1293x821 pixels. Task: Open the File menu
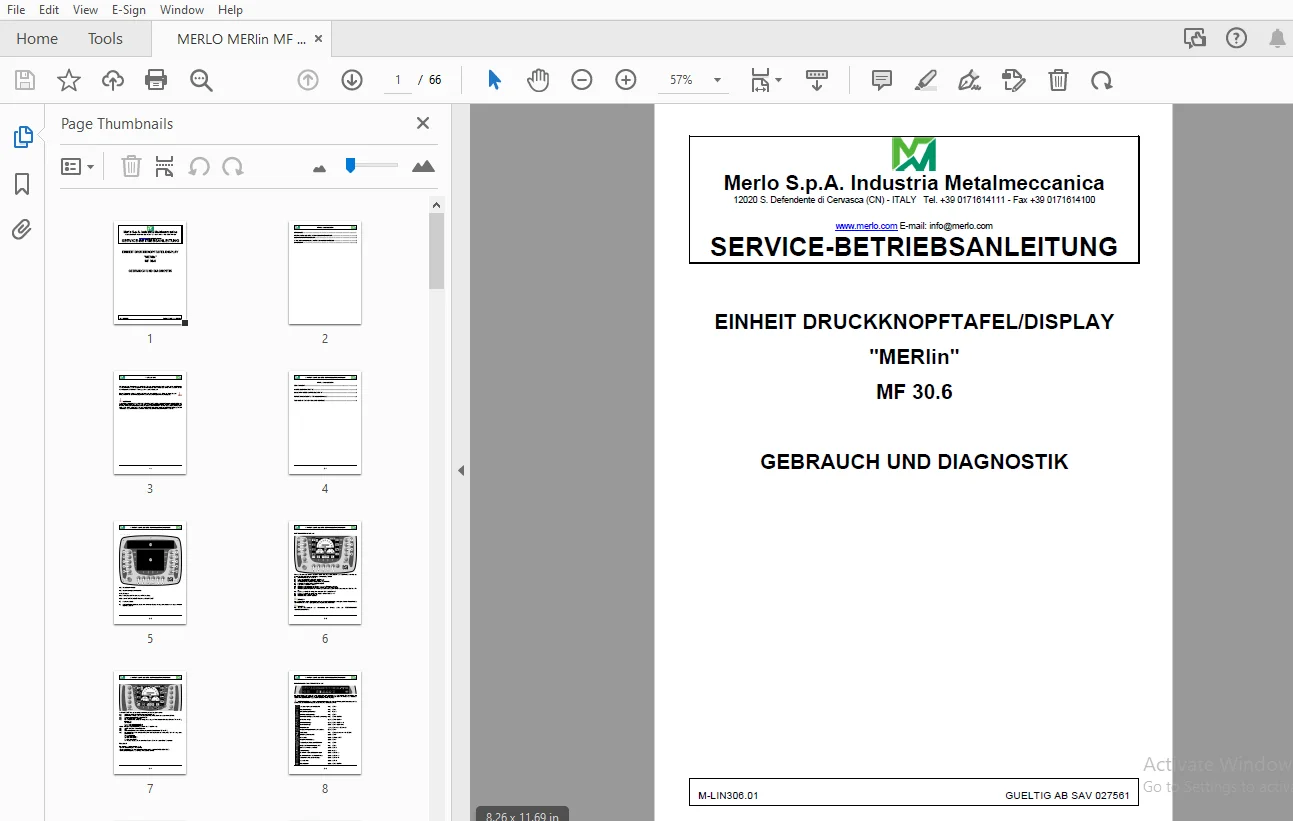[x=16, y=10]
